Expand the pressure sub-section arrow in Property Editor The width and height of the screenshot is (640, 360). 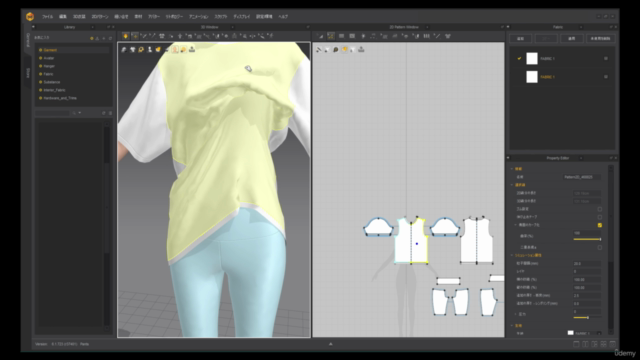[516, 314]
